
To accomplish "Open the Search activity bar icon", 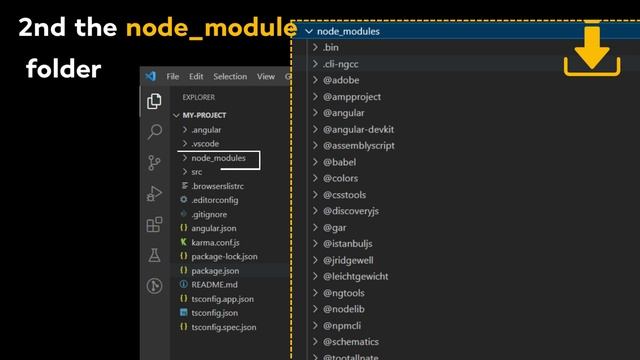I will pos(154,132).
